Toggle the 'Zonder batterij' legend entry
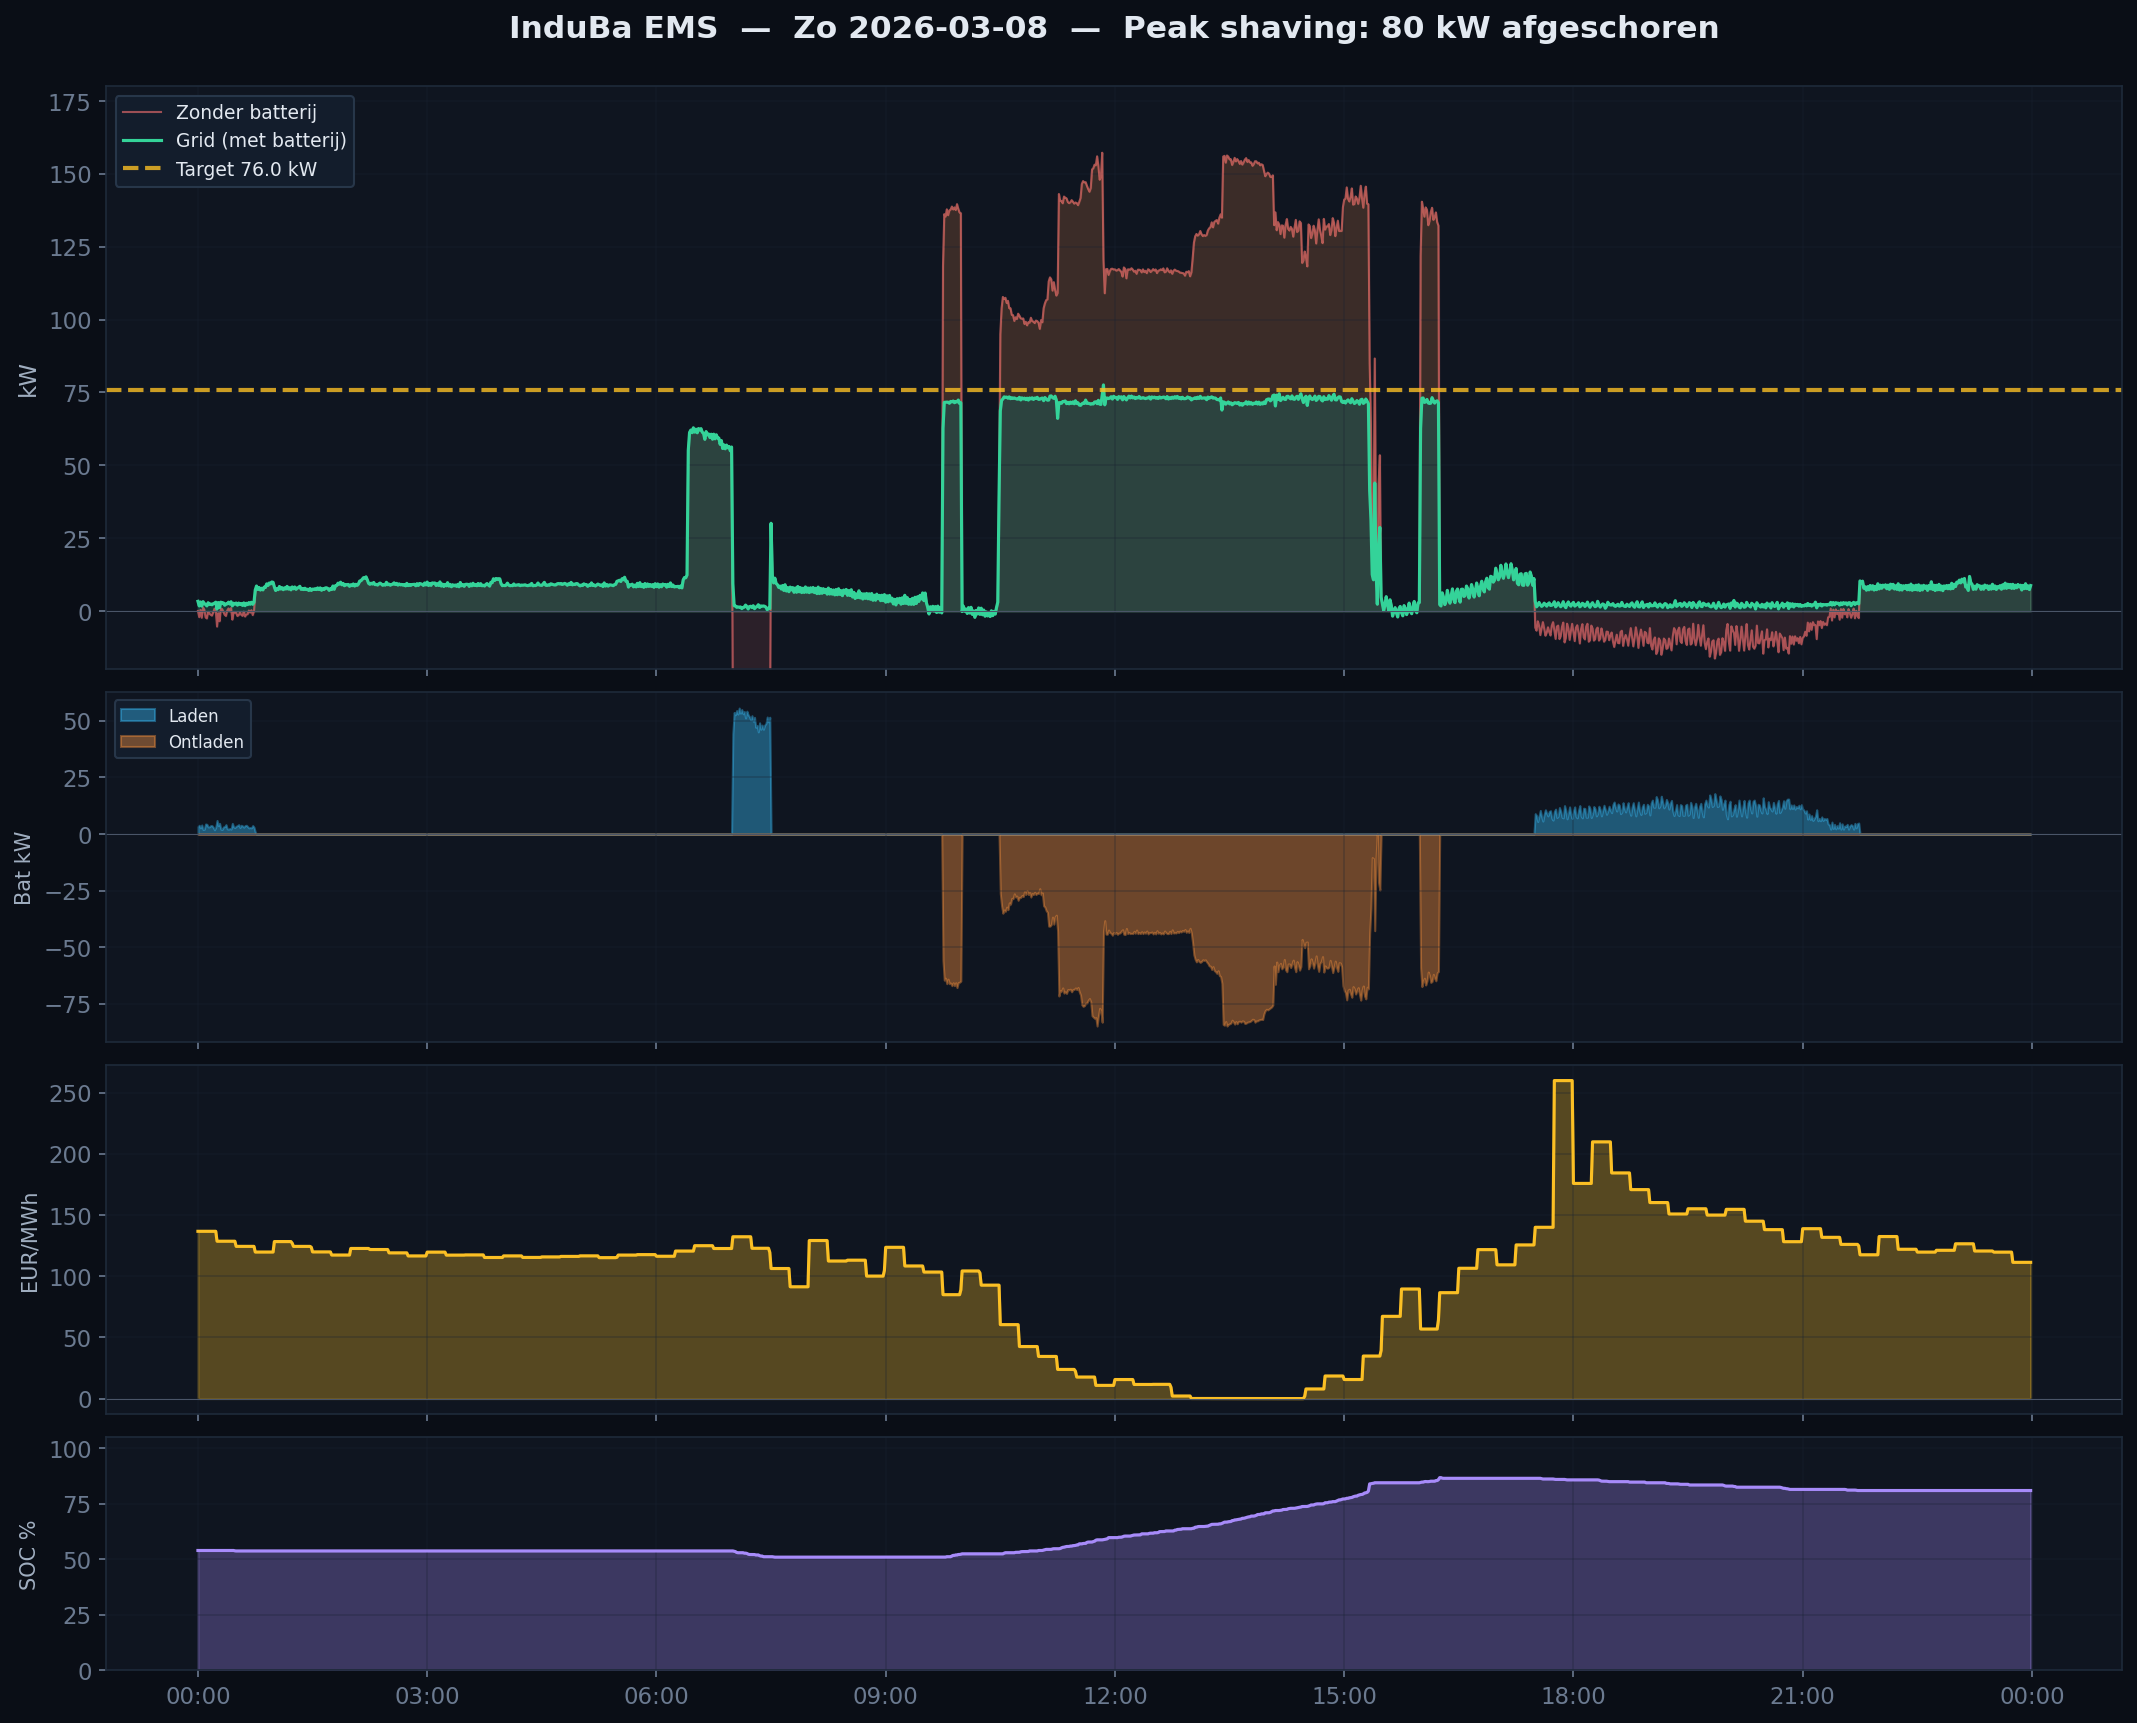 click(x=245, y=112)
